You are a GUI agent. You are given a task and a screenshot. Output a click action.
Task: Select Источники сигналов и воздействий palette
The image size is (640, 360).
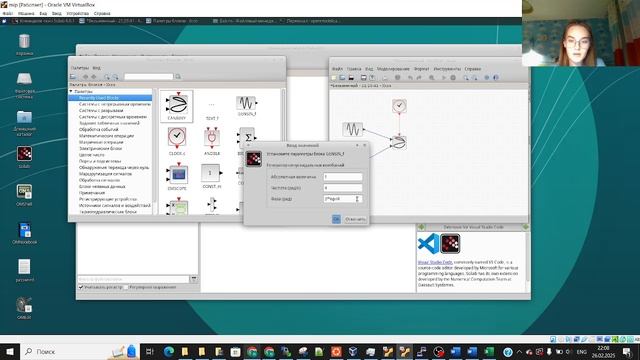tap(115, 205)
